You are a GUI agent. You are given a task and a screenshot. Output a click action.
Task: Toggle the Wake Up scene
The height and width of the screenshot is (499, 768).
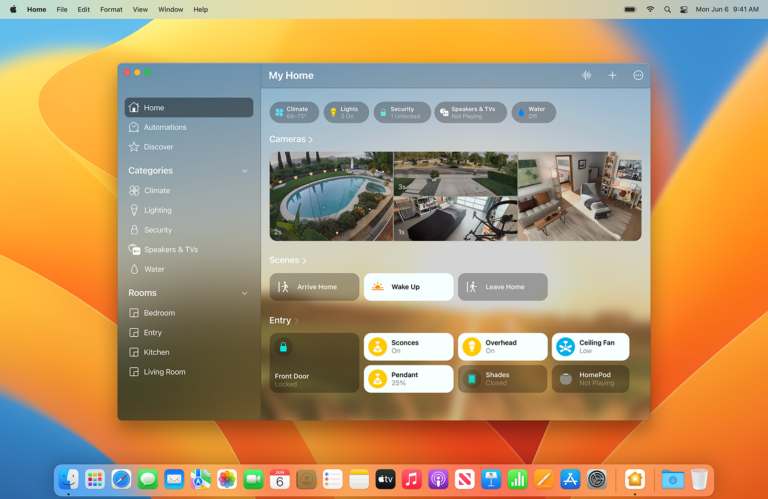[408, 287]
